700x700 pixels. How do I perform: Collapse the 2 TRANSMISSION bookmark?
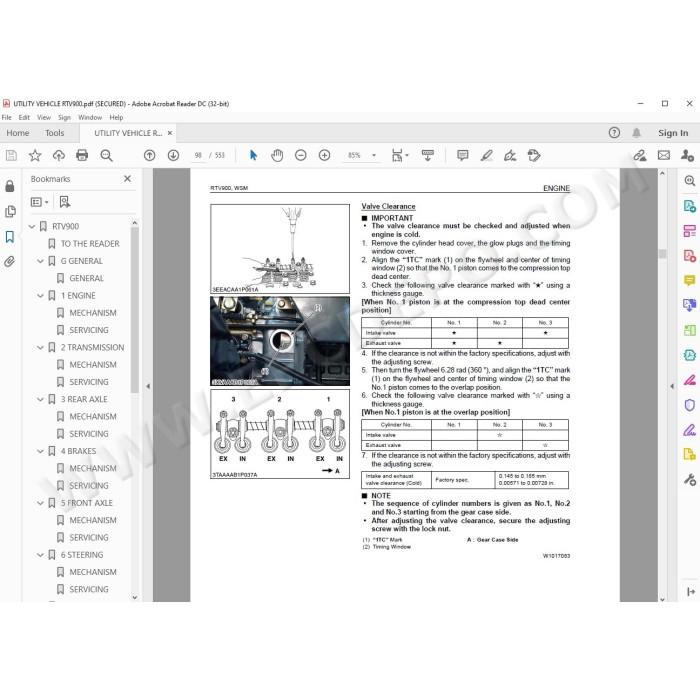click(x=40, y=347)
